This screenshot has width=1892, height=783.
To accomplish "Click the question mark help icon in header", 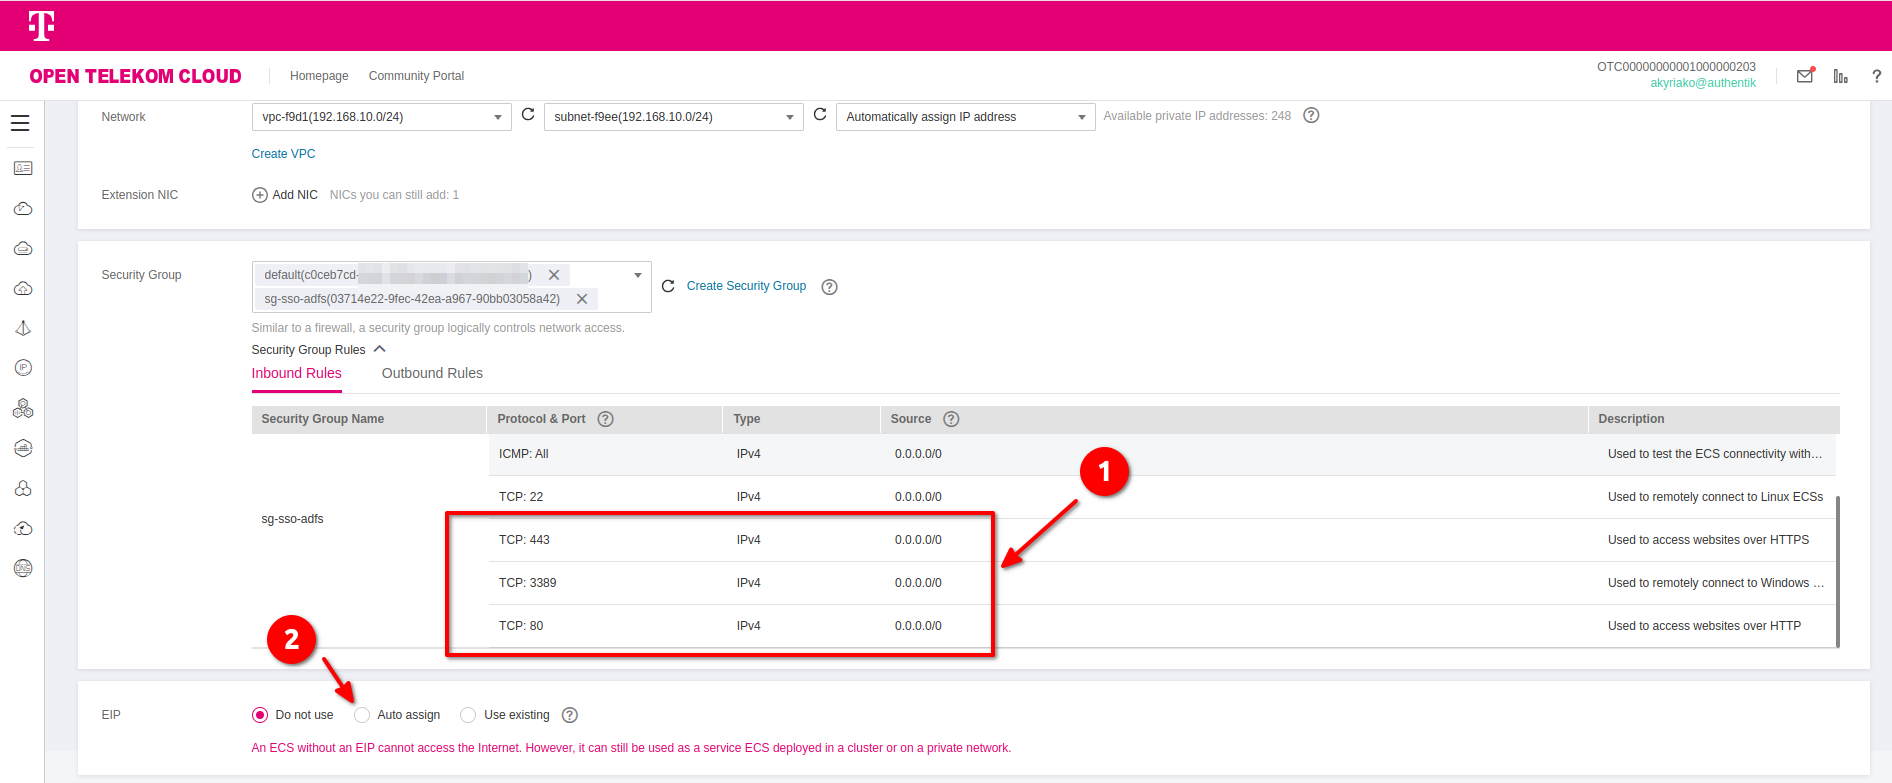I will 1876,76.
